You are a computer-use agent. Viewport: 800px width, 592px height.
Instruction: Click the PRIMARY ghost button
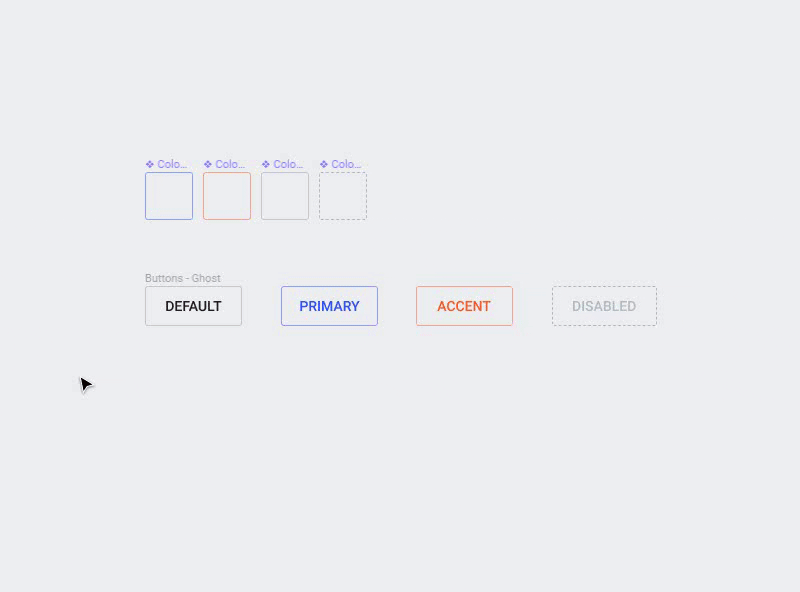coord(330,306)
